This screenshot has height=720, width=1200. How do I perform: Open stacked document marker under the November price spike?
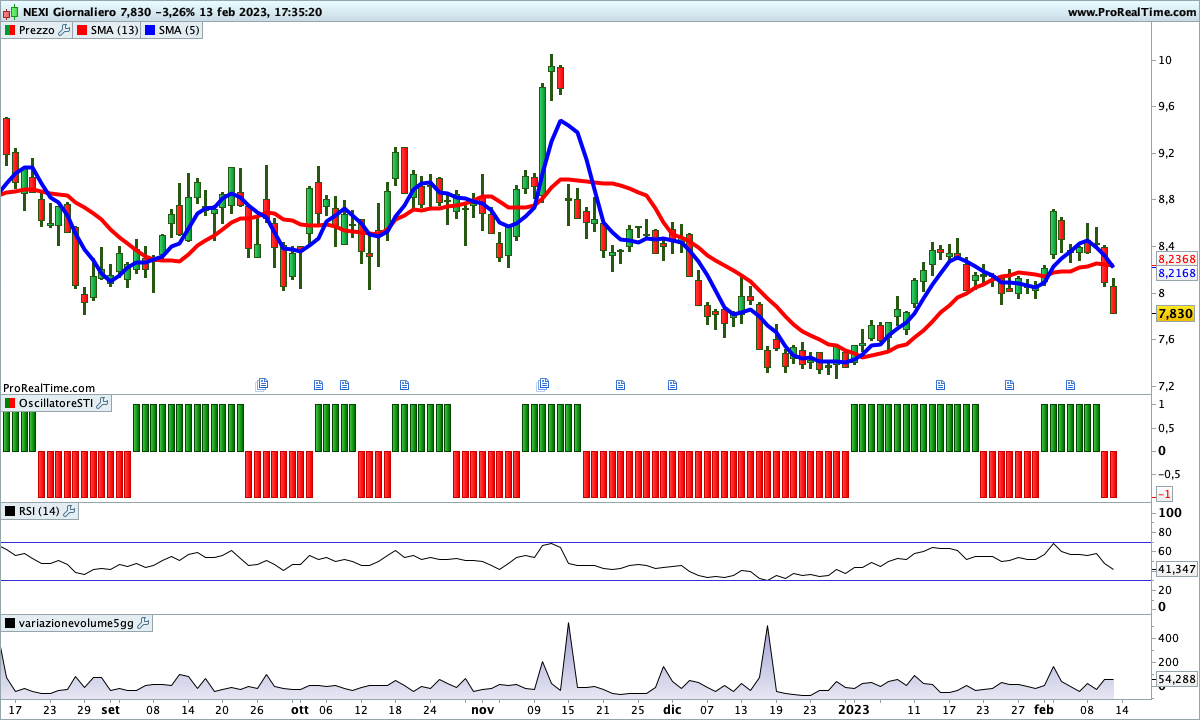pos(544,383)
